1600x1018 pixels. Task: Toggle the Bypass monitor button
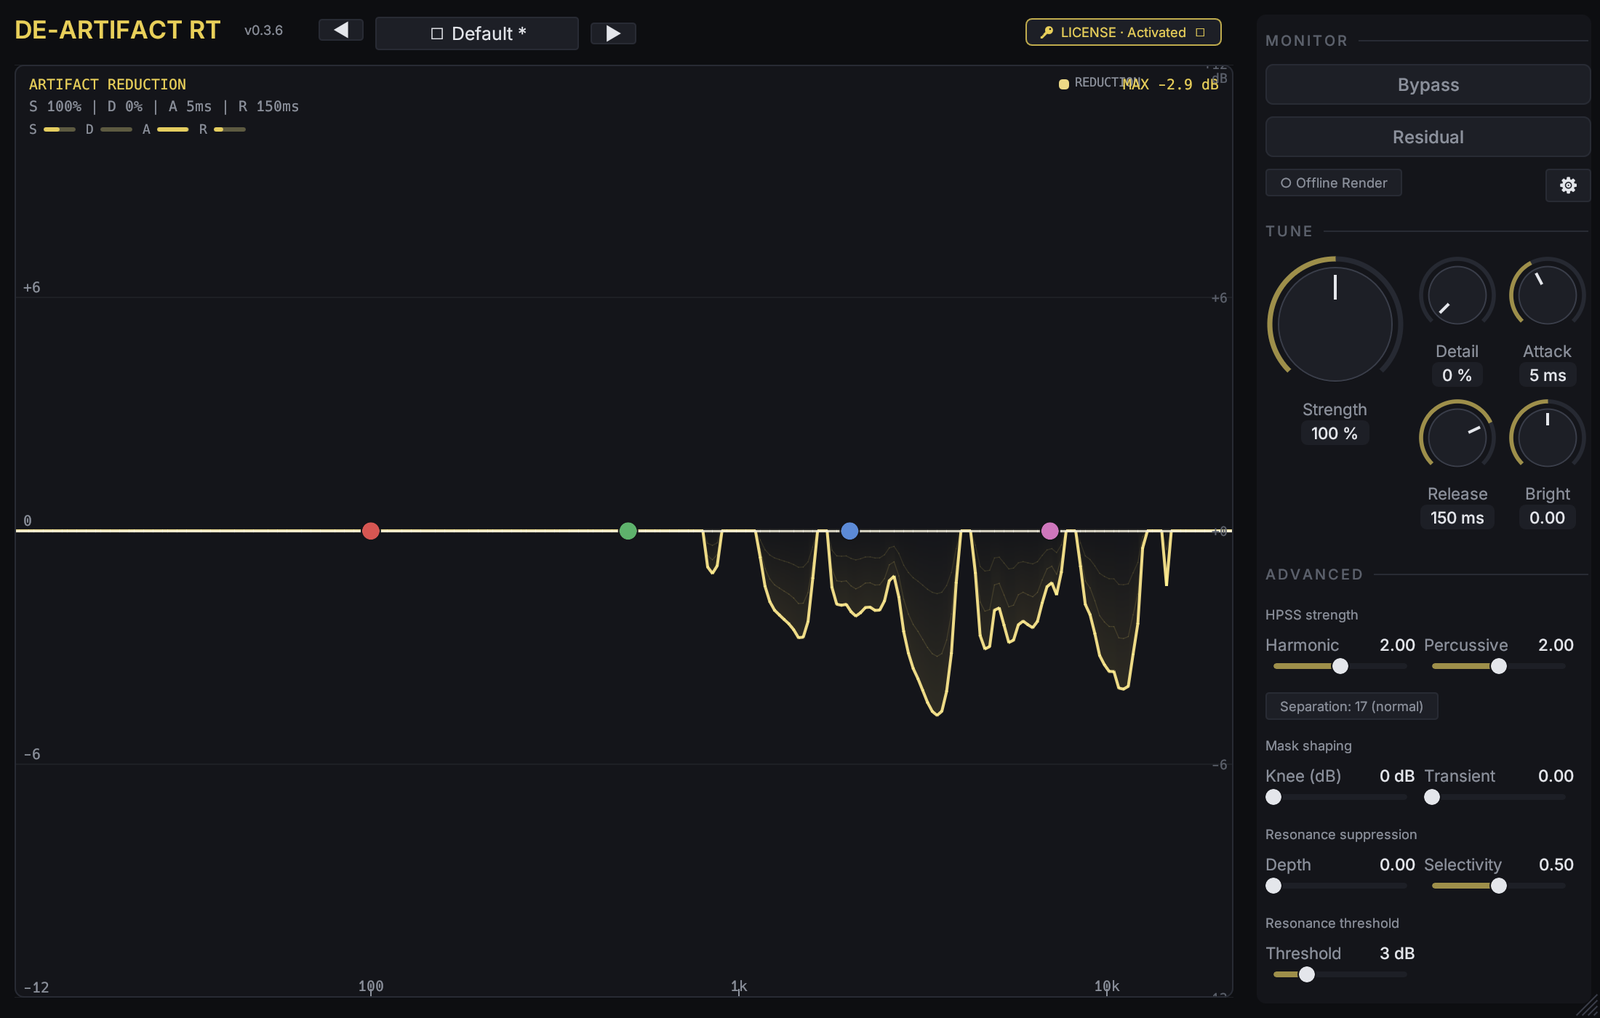click(x=1428, y=85)
